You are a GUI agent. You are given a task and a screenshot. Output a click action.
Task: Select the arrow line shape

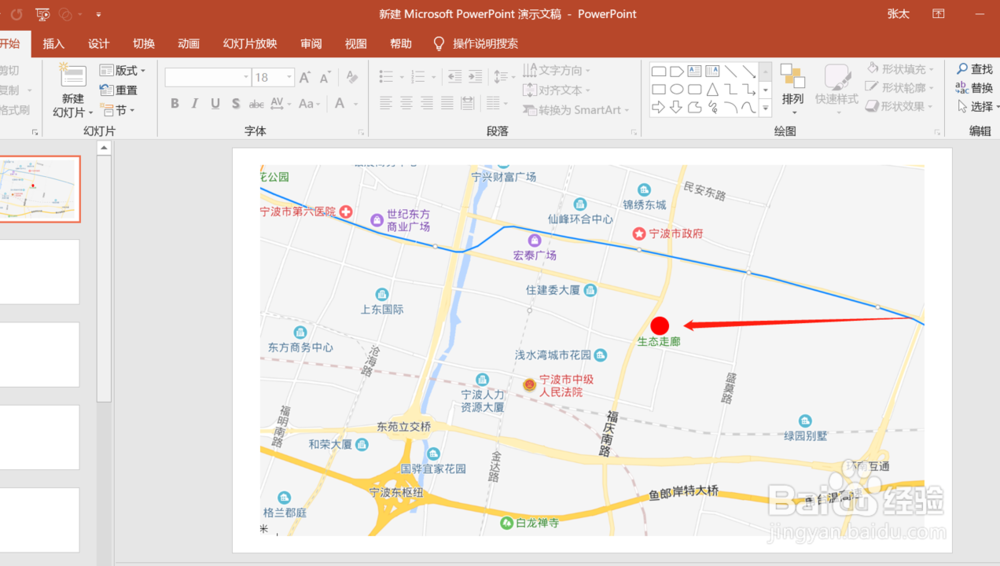749,71
